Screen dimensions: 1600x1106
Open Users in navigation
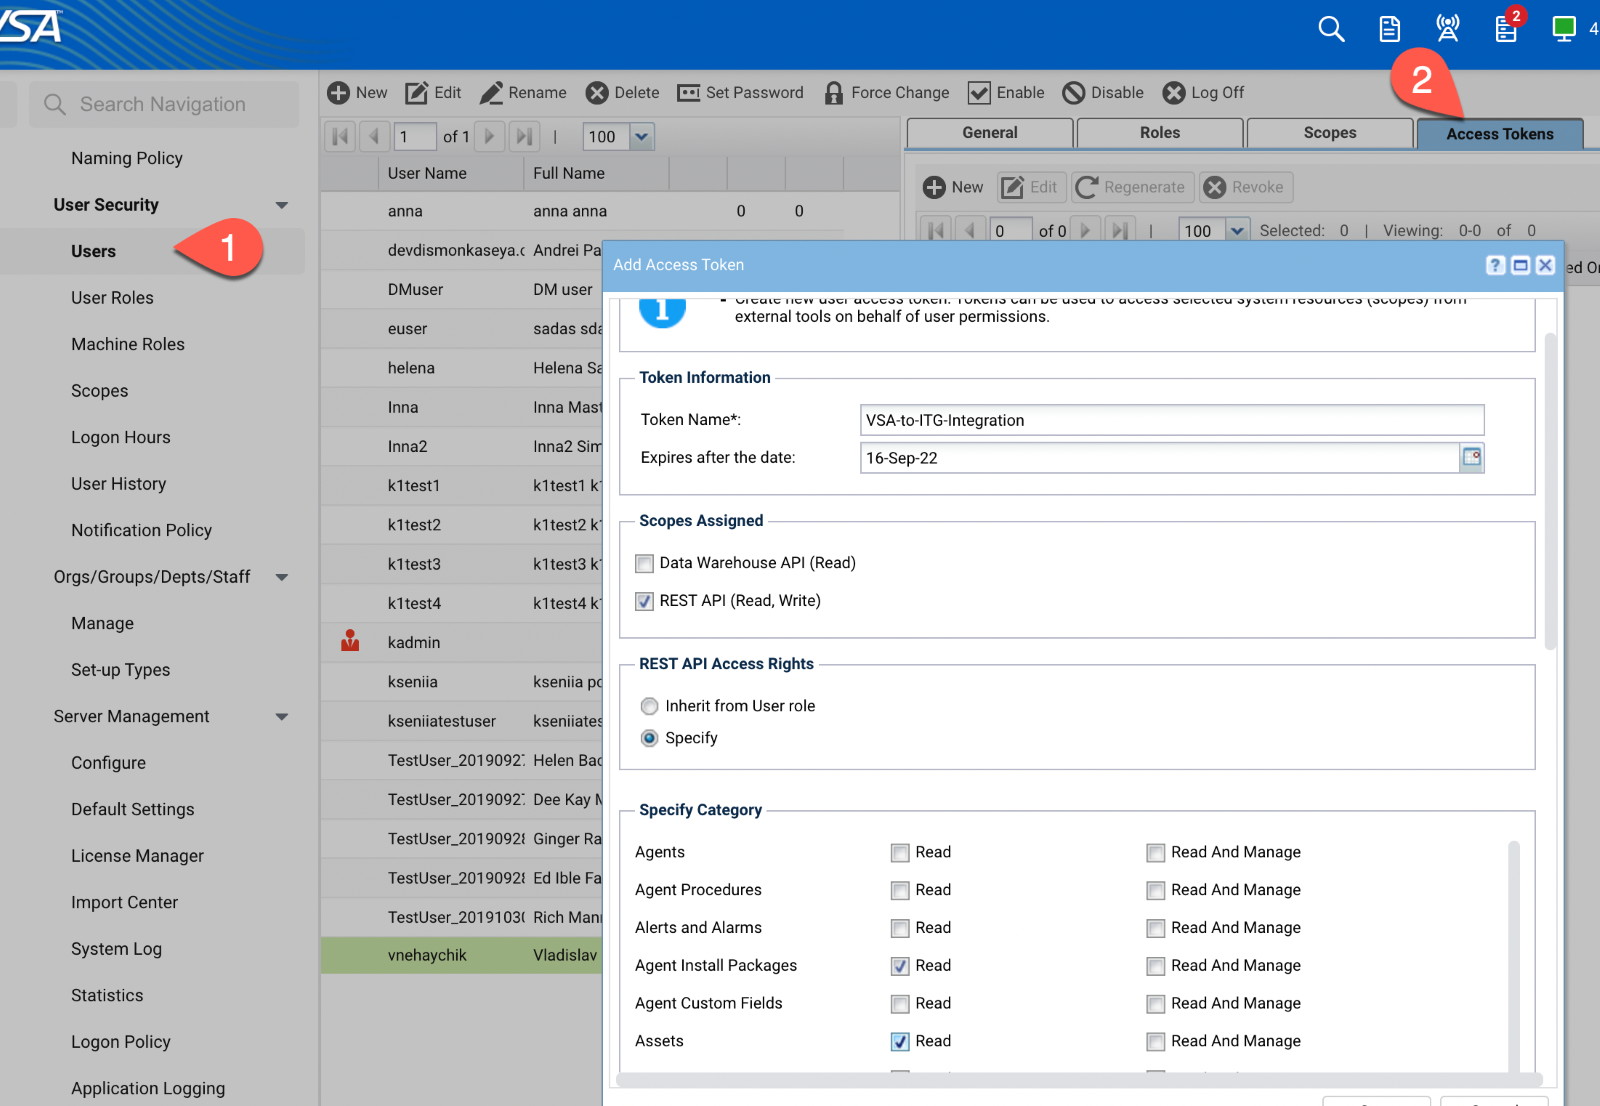(x=93, y=251)
